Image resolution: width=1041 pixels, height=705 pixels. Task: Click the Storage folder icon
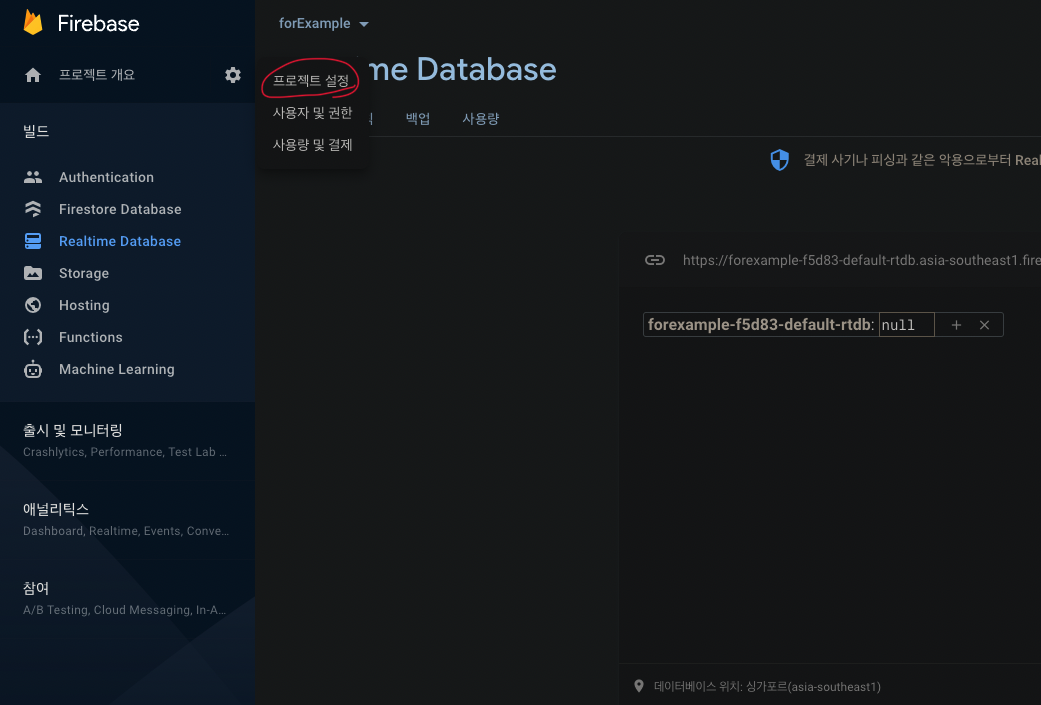pyautogui.click(x=33, y=273)
